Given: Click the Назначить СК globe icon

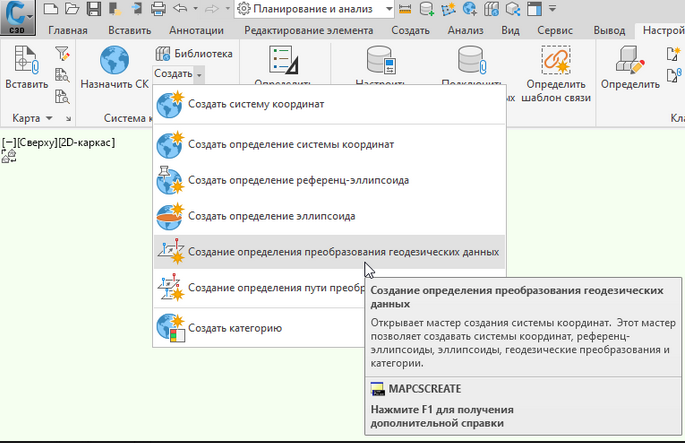Looking at the screenshot, I should (115, 60).
